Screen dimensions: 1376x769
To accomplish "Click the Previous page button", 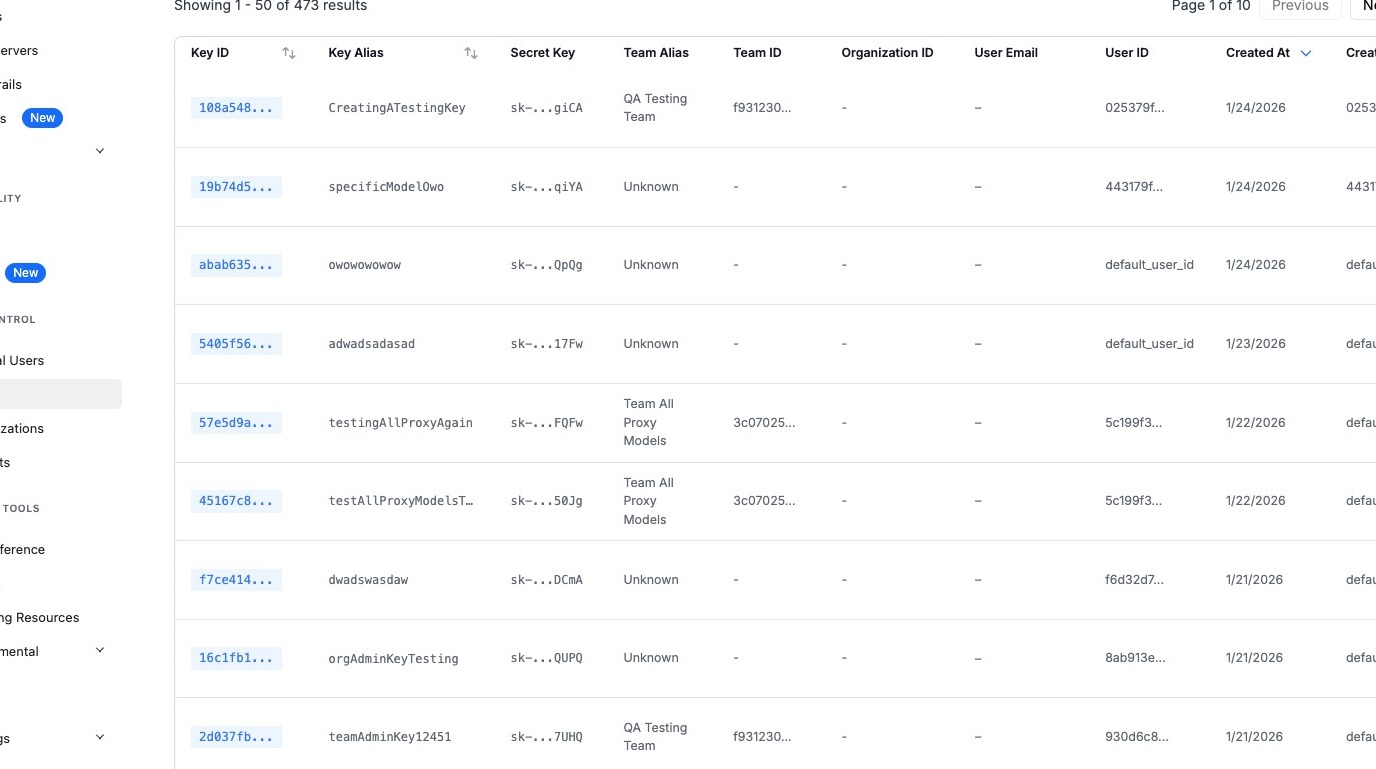I will tap(1300, 6).
